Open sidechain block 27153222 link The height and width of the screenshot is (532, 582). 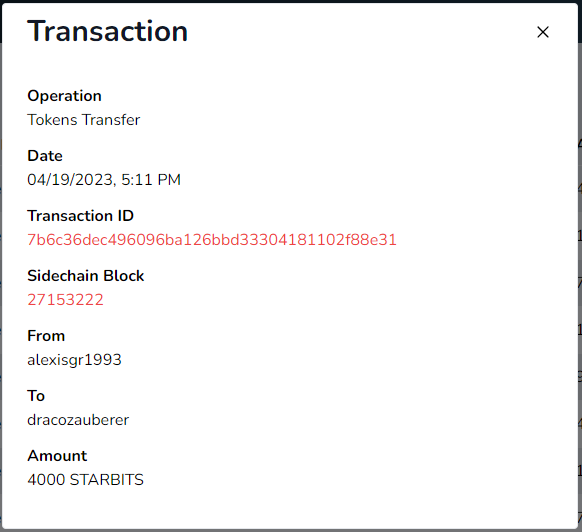pos(65,300)
